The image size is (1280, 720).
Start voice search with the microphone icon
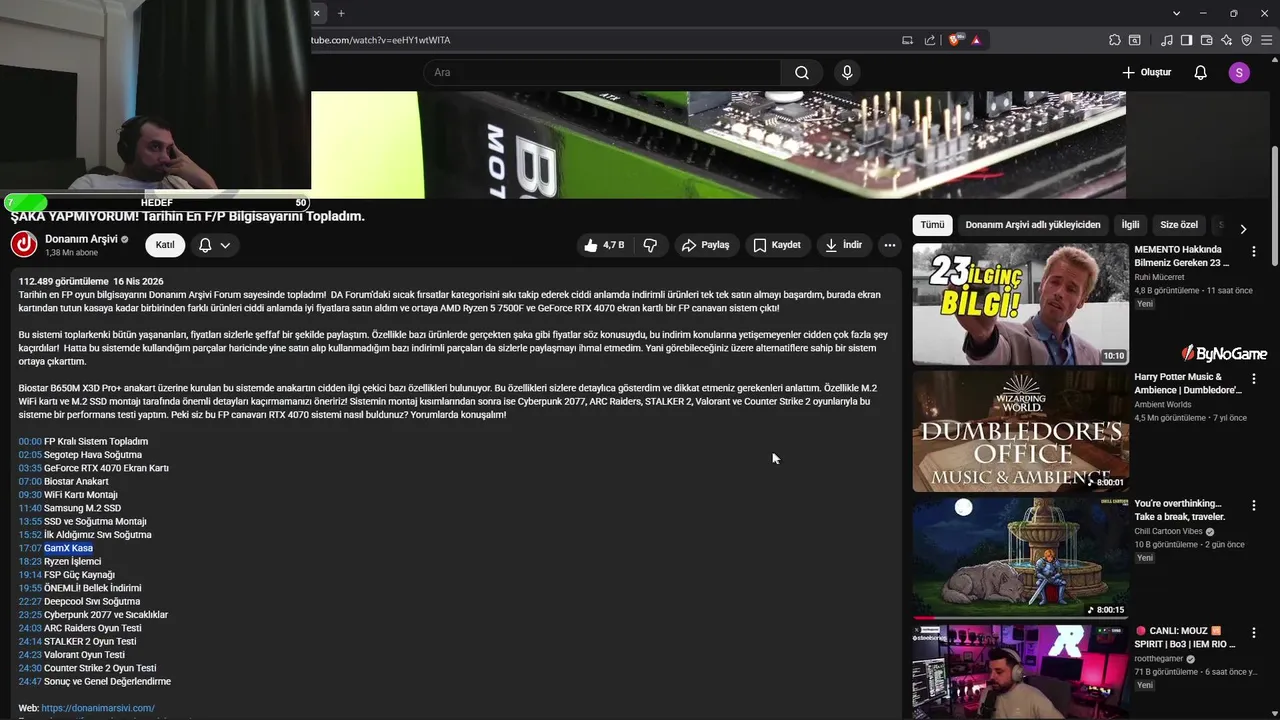pyautogui.click(x=847, y=72)
